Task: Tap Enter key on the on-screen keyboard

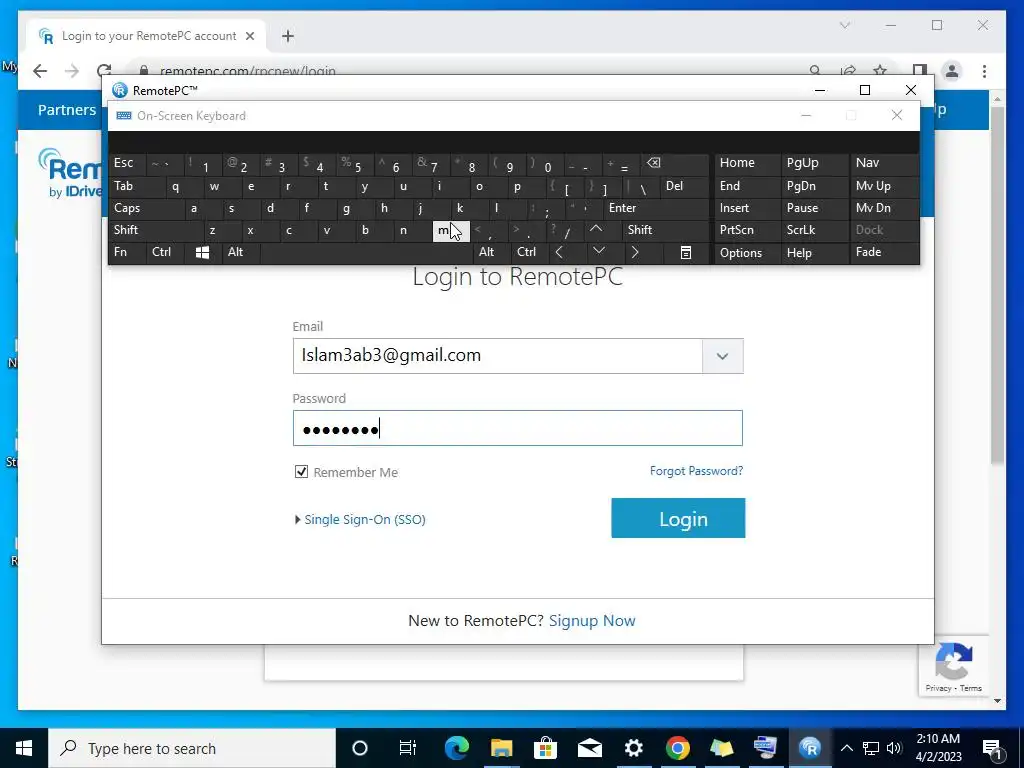Action: point(656,208)
